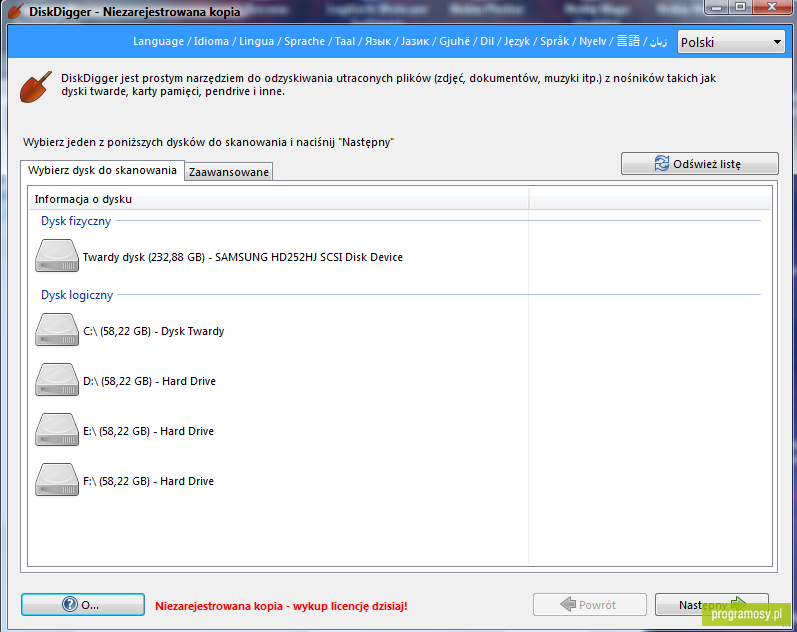Click the E:\ drive icon
This screenshot has width=797, height=632.
coord(57,430)
